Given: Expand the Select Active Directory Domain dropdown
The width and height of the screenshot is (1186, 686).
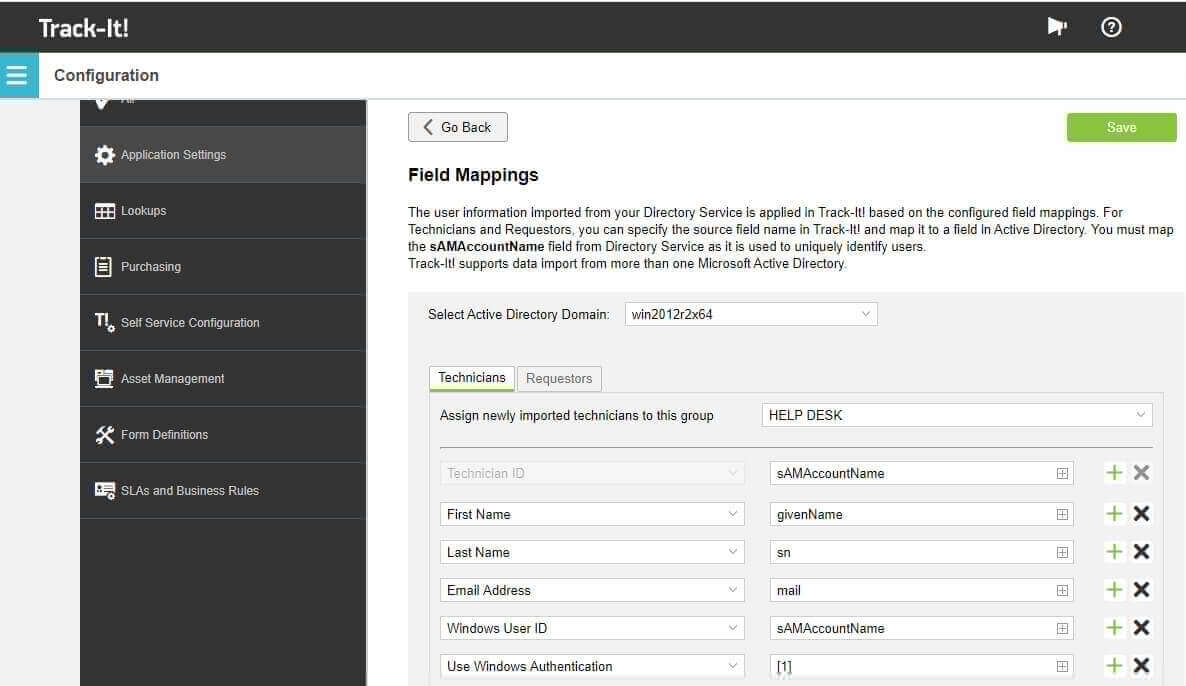Looking at the screenshot, I should tap(751, 314).
